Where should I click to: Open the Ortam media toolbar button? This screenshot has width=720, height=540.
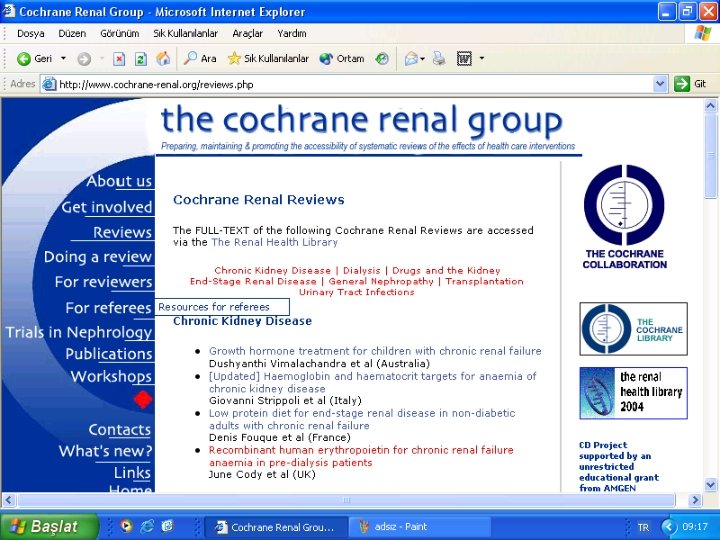click(x=342, y=58)
